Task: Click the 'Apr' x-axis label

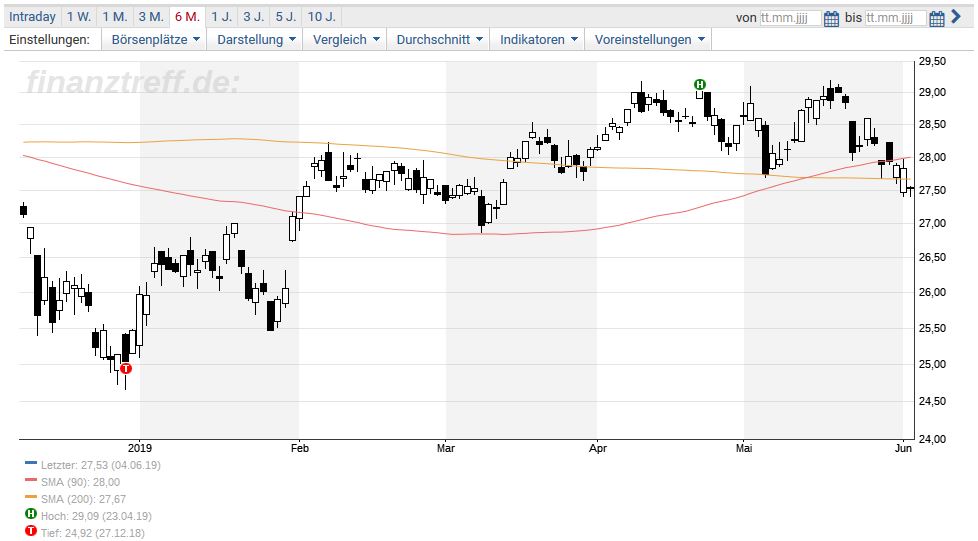Action: tap(598, 448)
